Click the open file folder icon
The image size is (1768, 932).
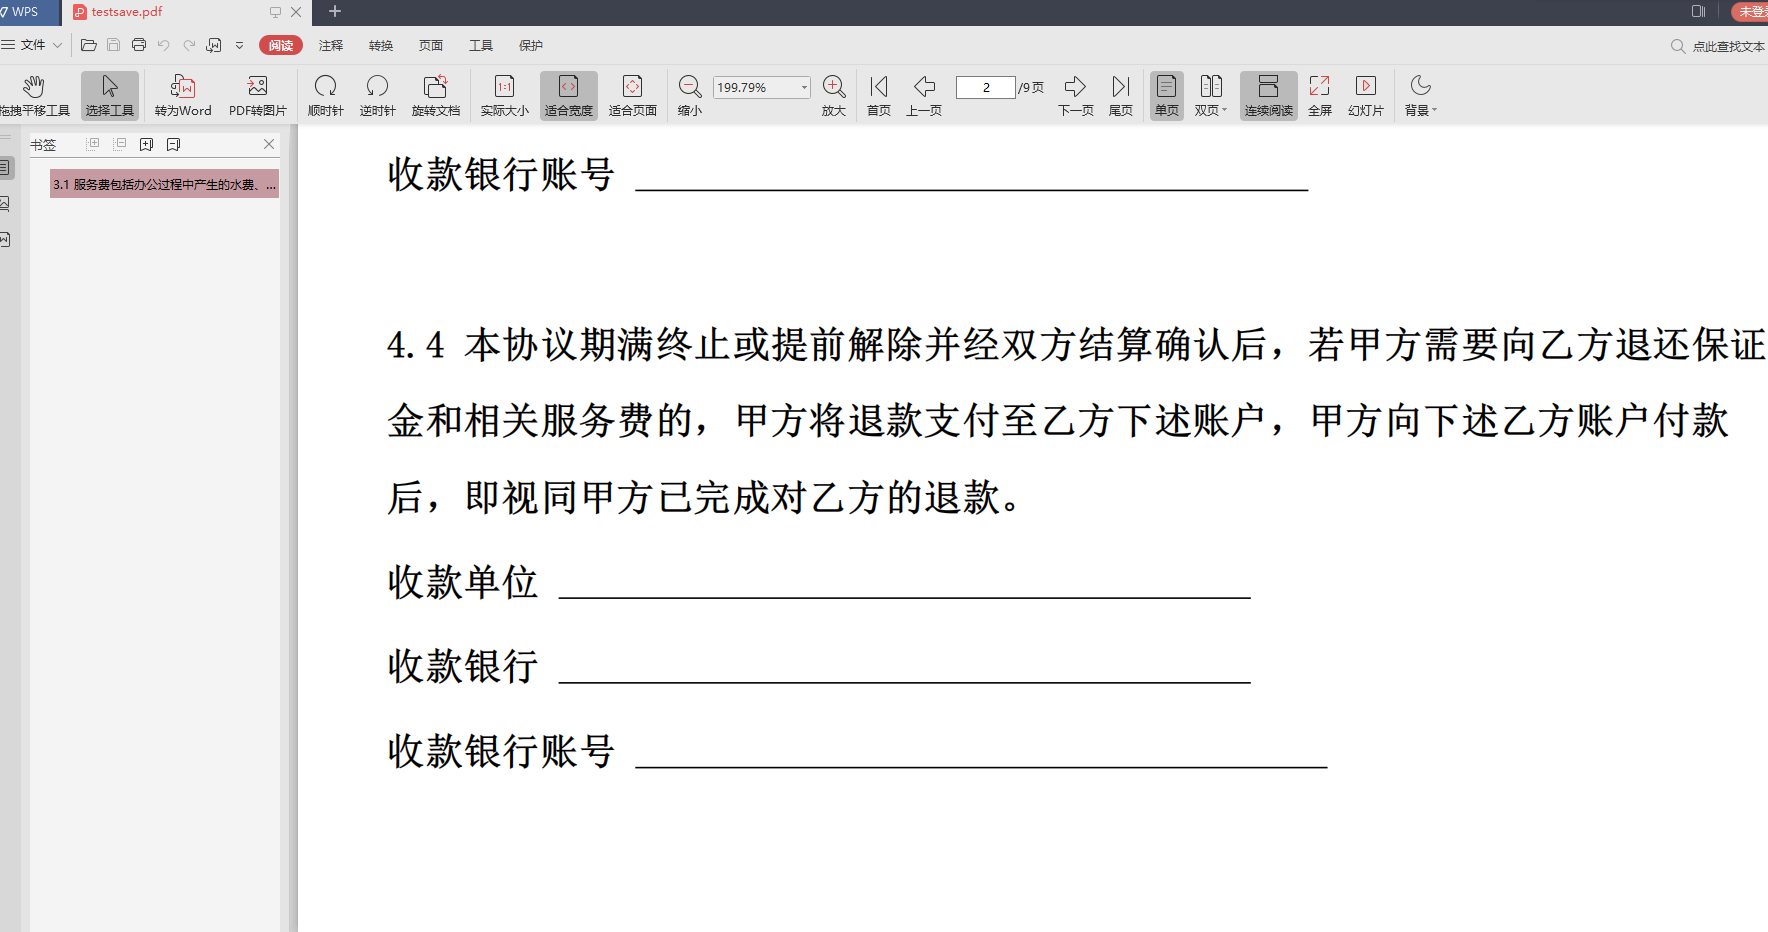88,45
